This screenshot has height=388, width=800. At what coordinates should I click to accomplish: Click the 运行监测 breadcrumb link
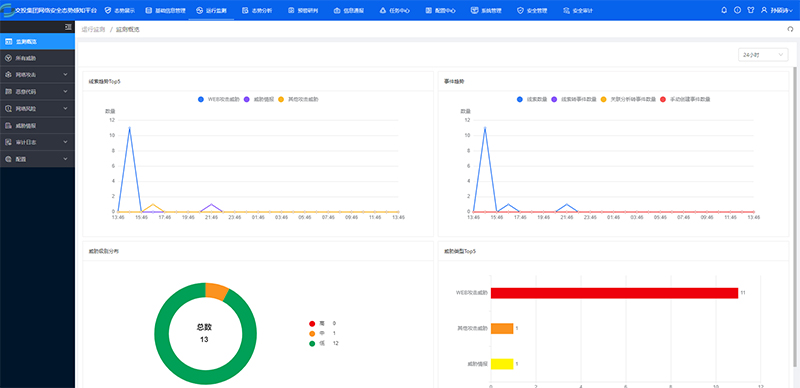point(93,30)
